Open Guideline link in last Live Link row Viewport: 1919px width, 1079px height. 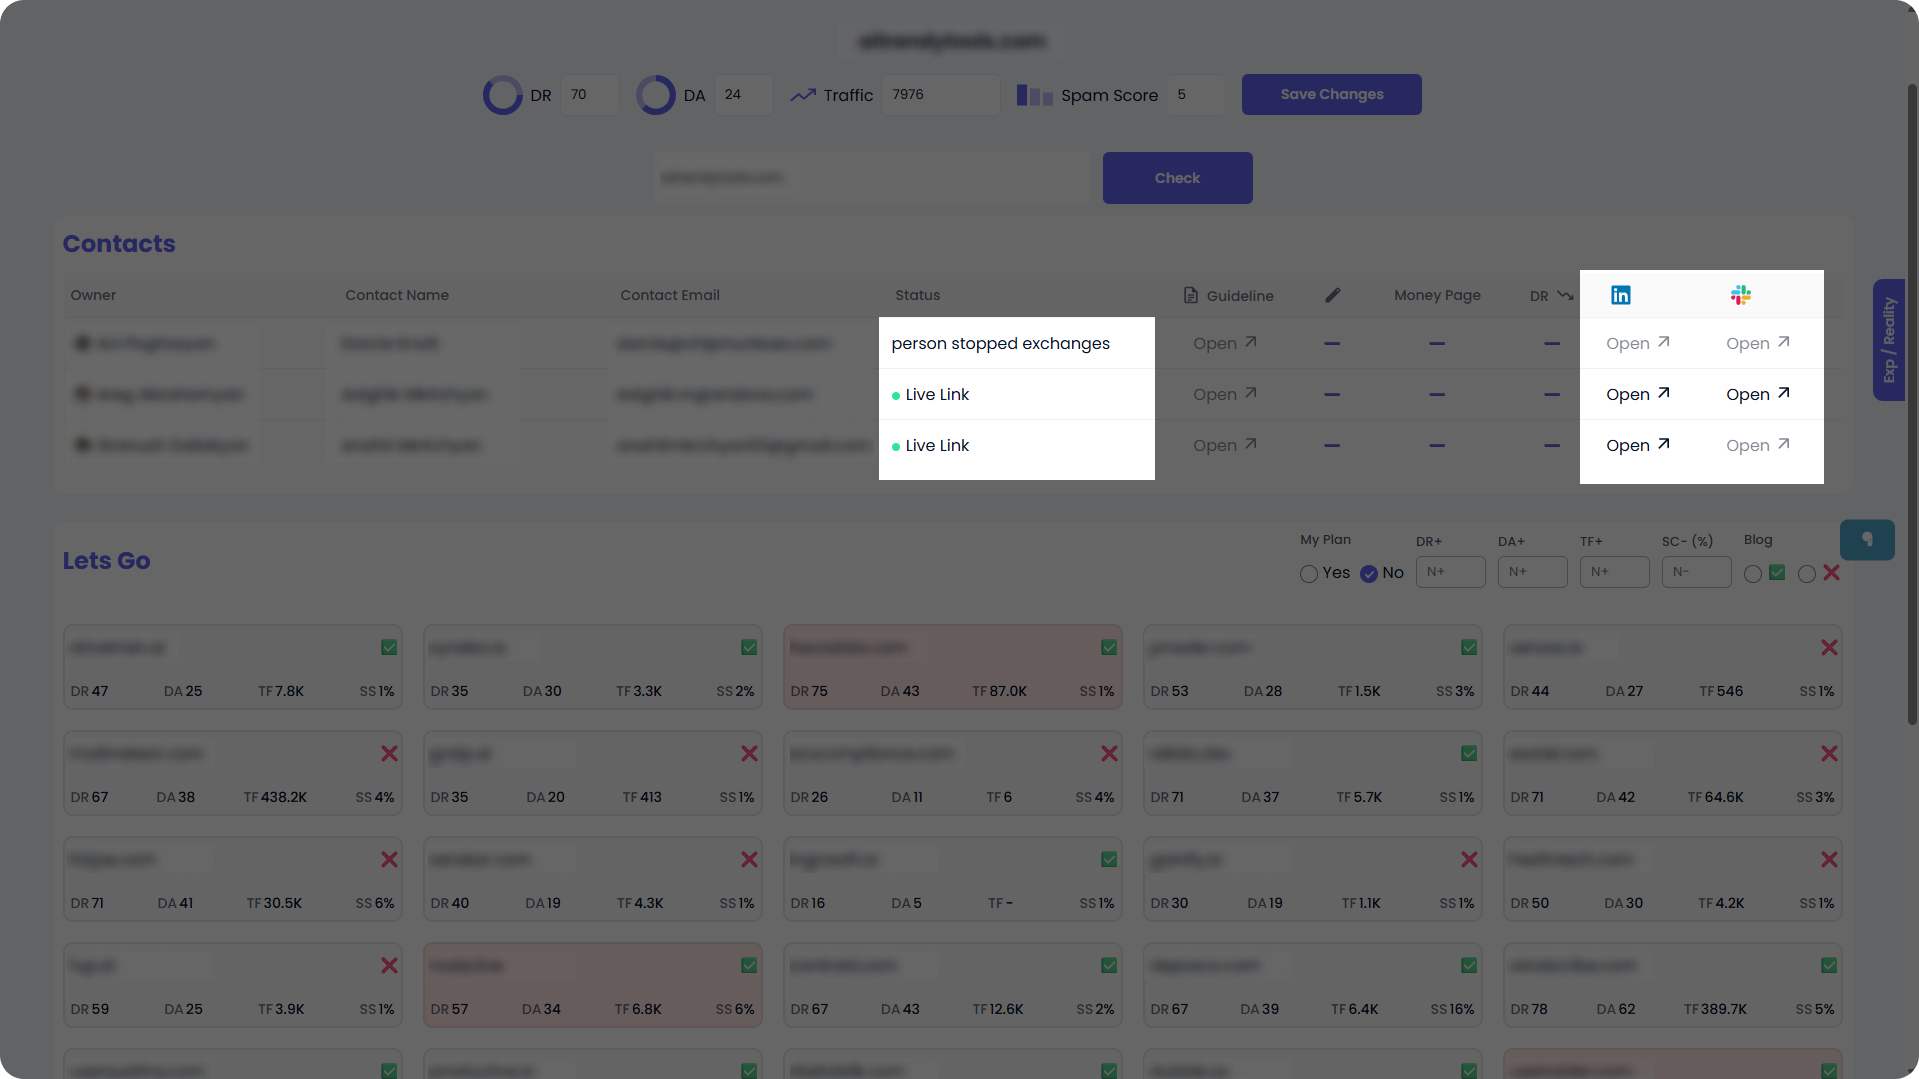pos(1225,445)
